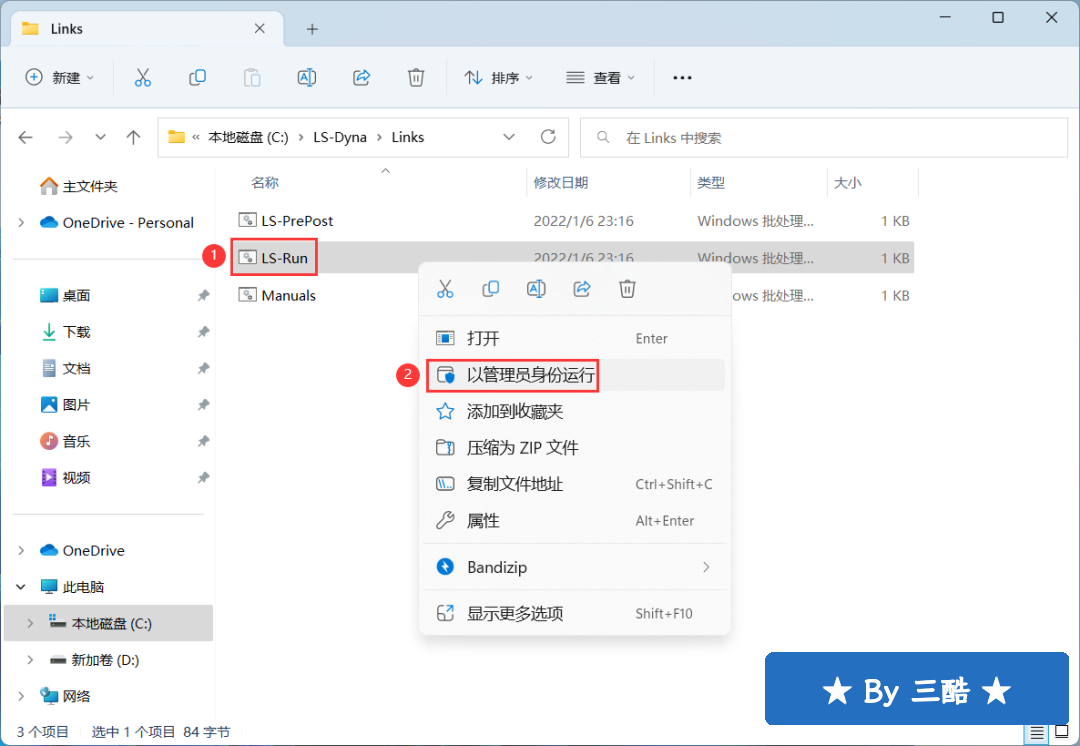Click the Manuals batch file icon

click(247, 295)
